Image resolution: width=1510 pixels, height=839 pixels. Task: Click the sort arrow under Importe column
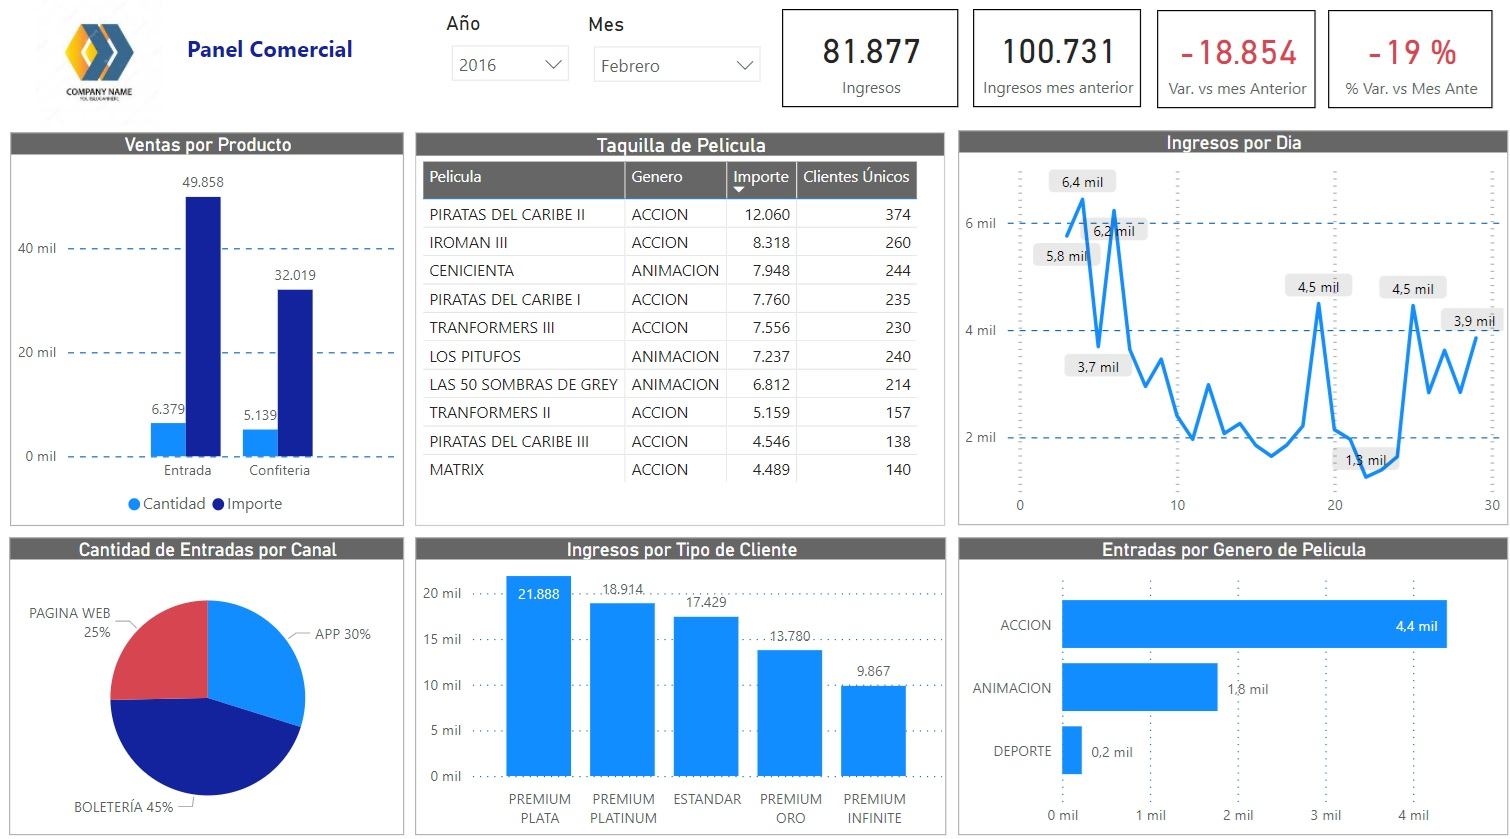[740, 189]
